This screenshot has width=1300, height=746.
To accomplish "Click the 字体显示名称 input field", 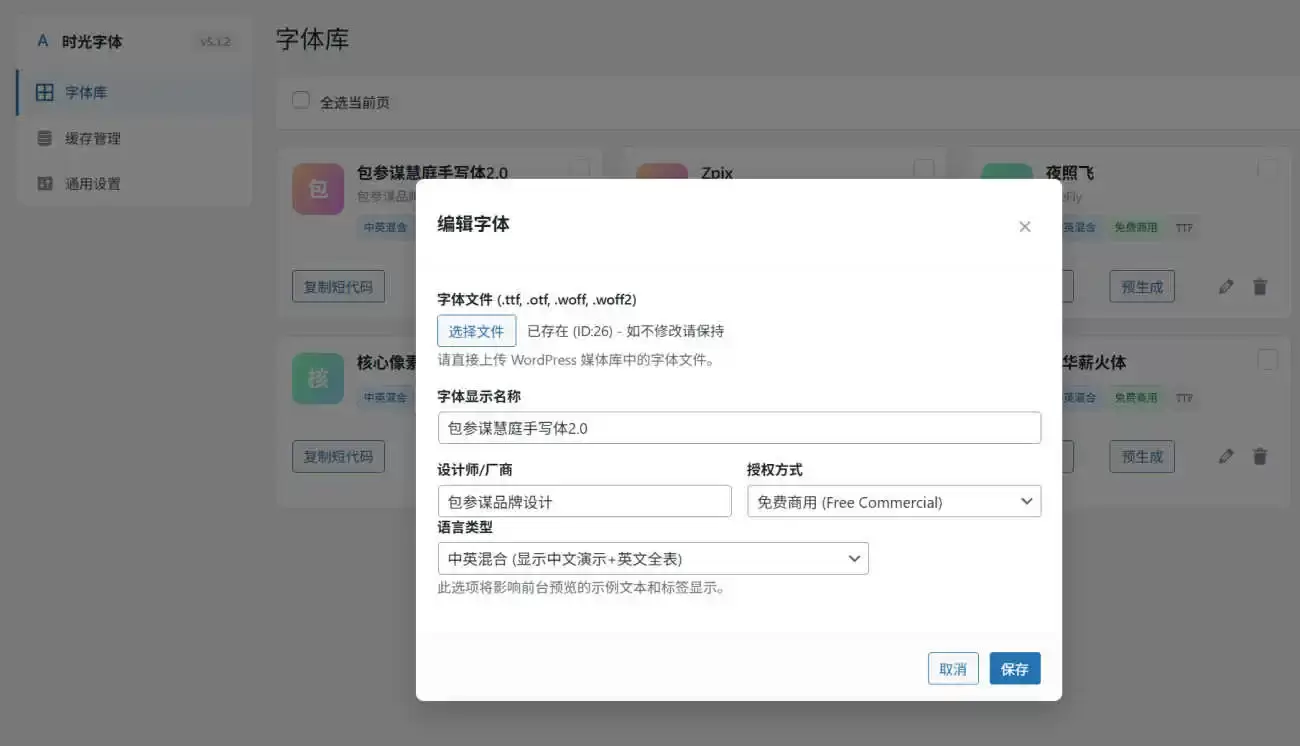I will [740, 427].
